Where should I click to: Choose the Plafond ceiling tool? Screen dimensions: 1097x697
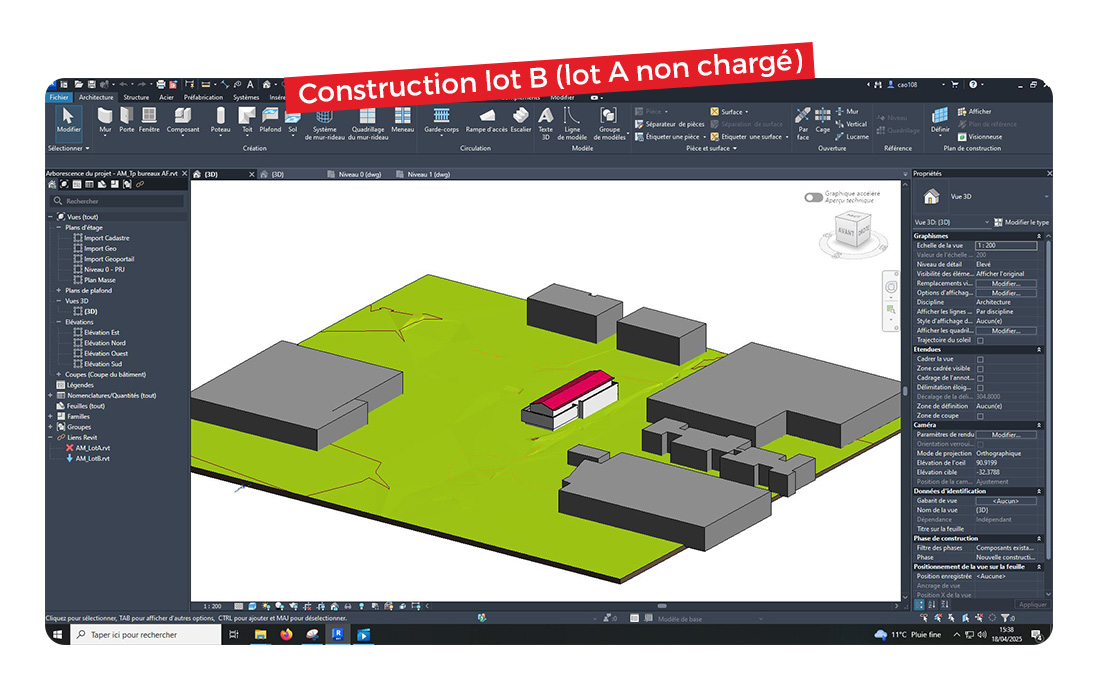(270, 120)
